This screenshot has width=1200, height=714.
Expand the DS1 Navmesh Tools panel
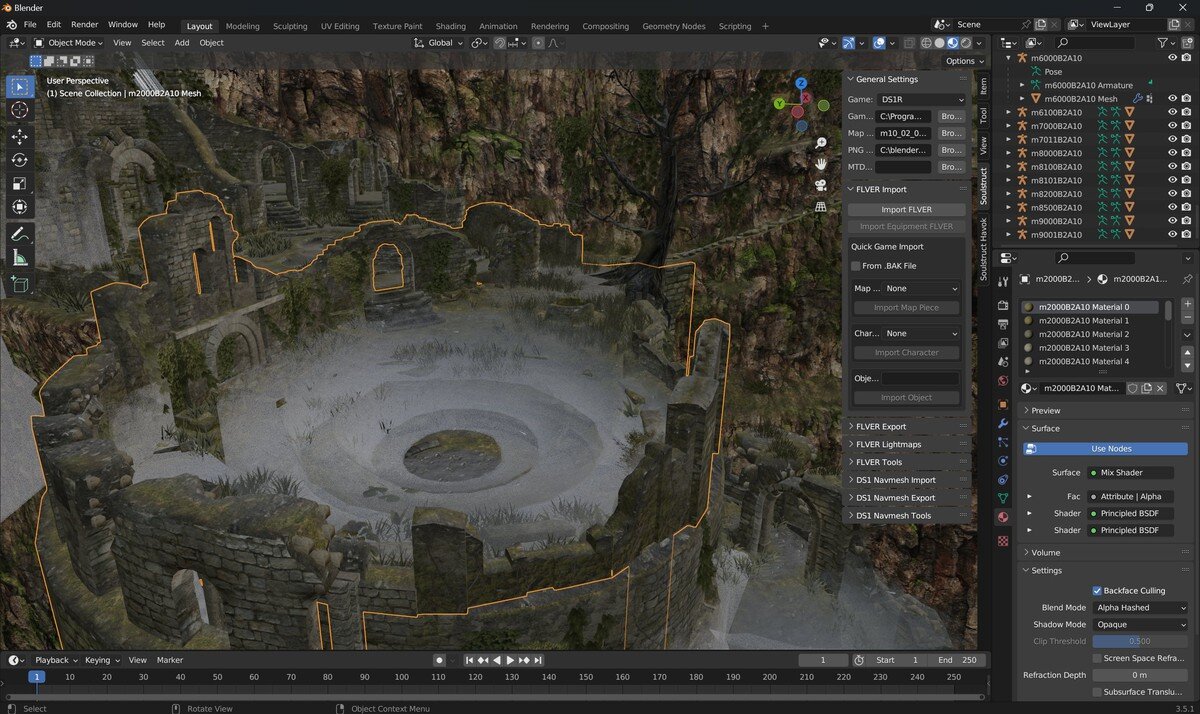coord(908,516)
